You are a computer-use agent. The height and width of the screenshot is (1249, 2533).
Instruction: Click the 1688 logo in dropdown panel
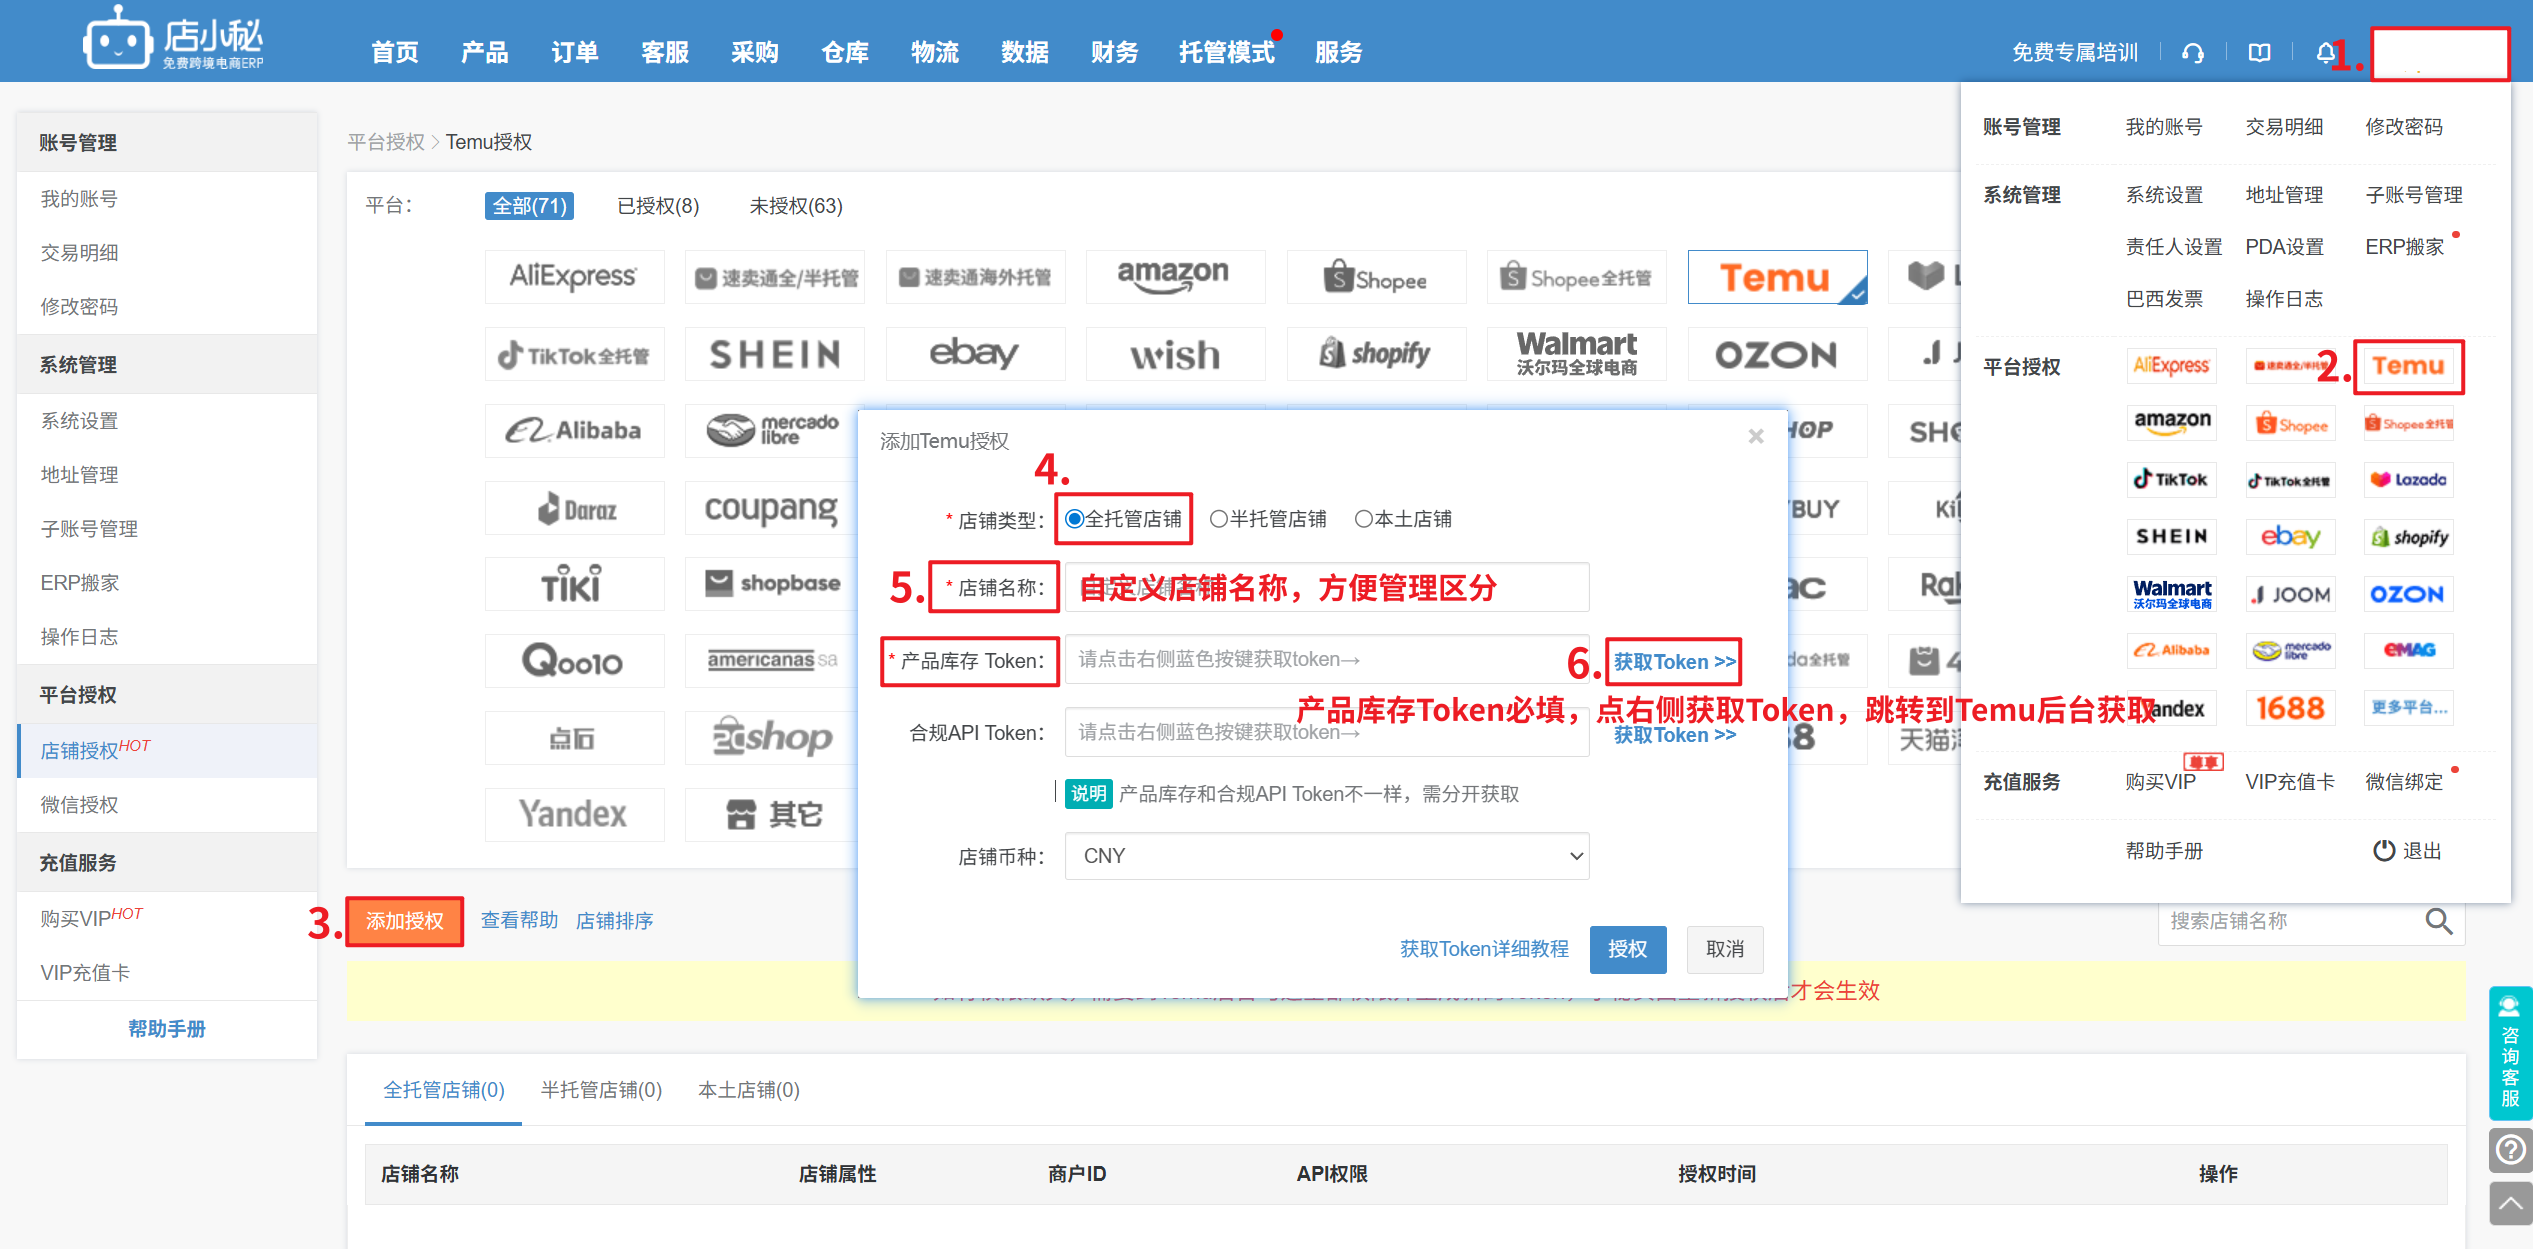click(2290, 708)
